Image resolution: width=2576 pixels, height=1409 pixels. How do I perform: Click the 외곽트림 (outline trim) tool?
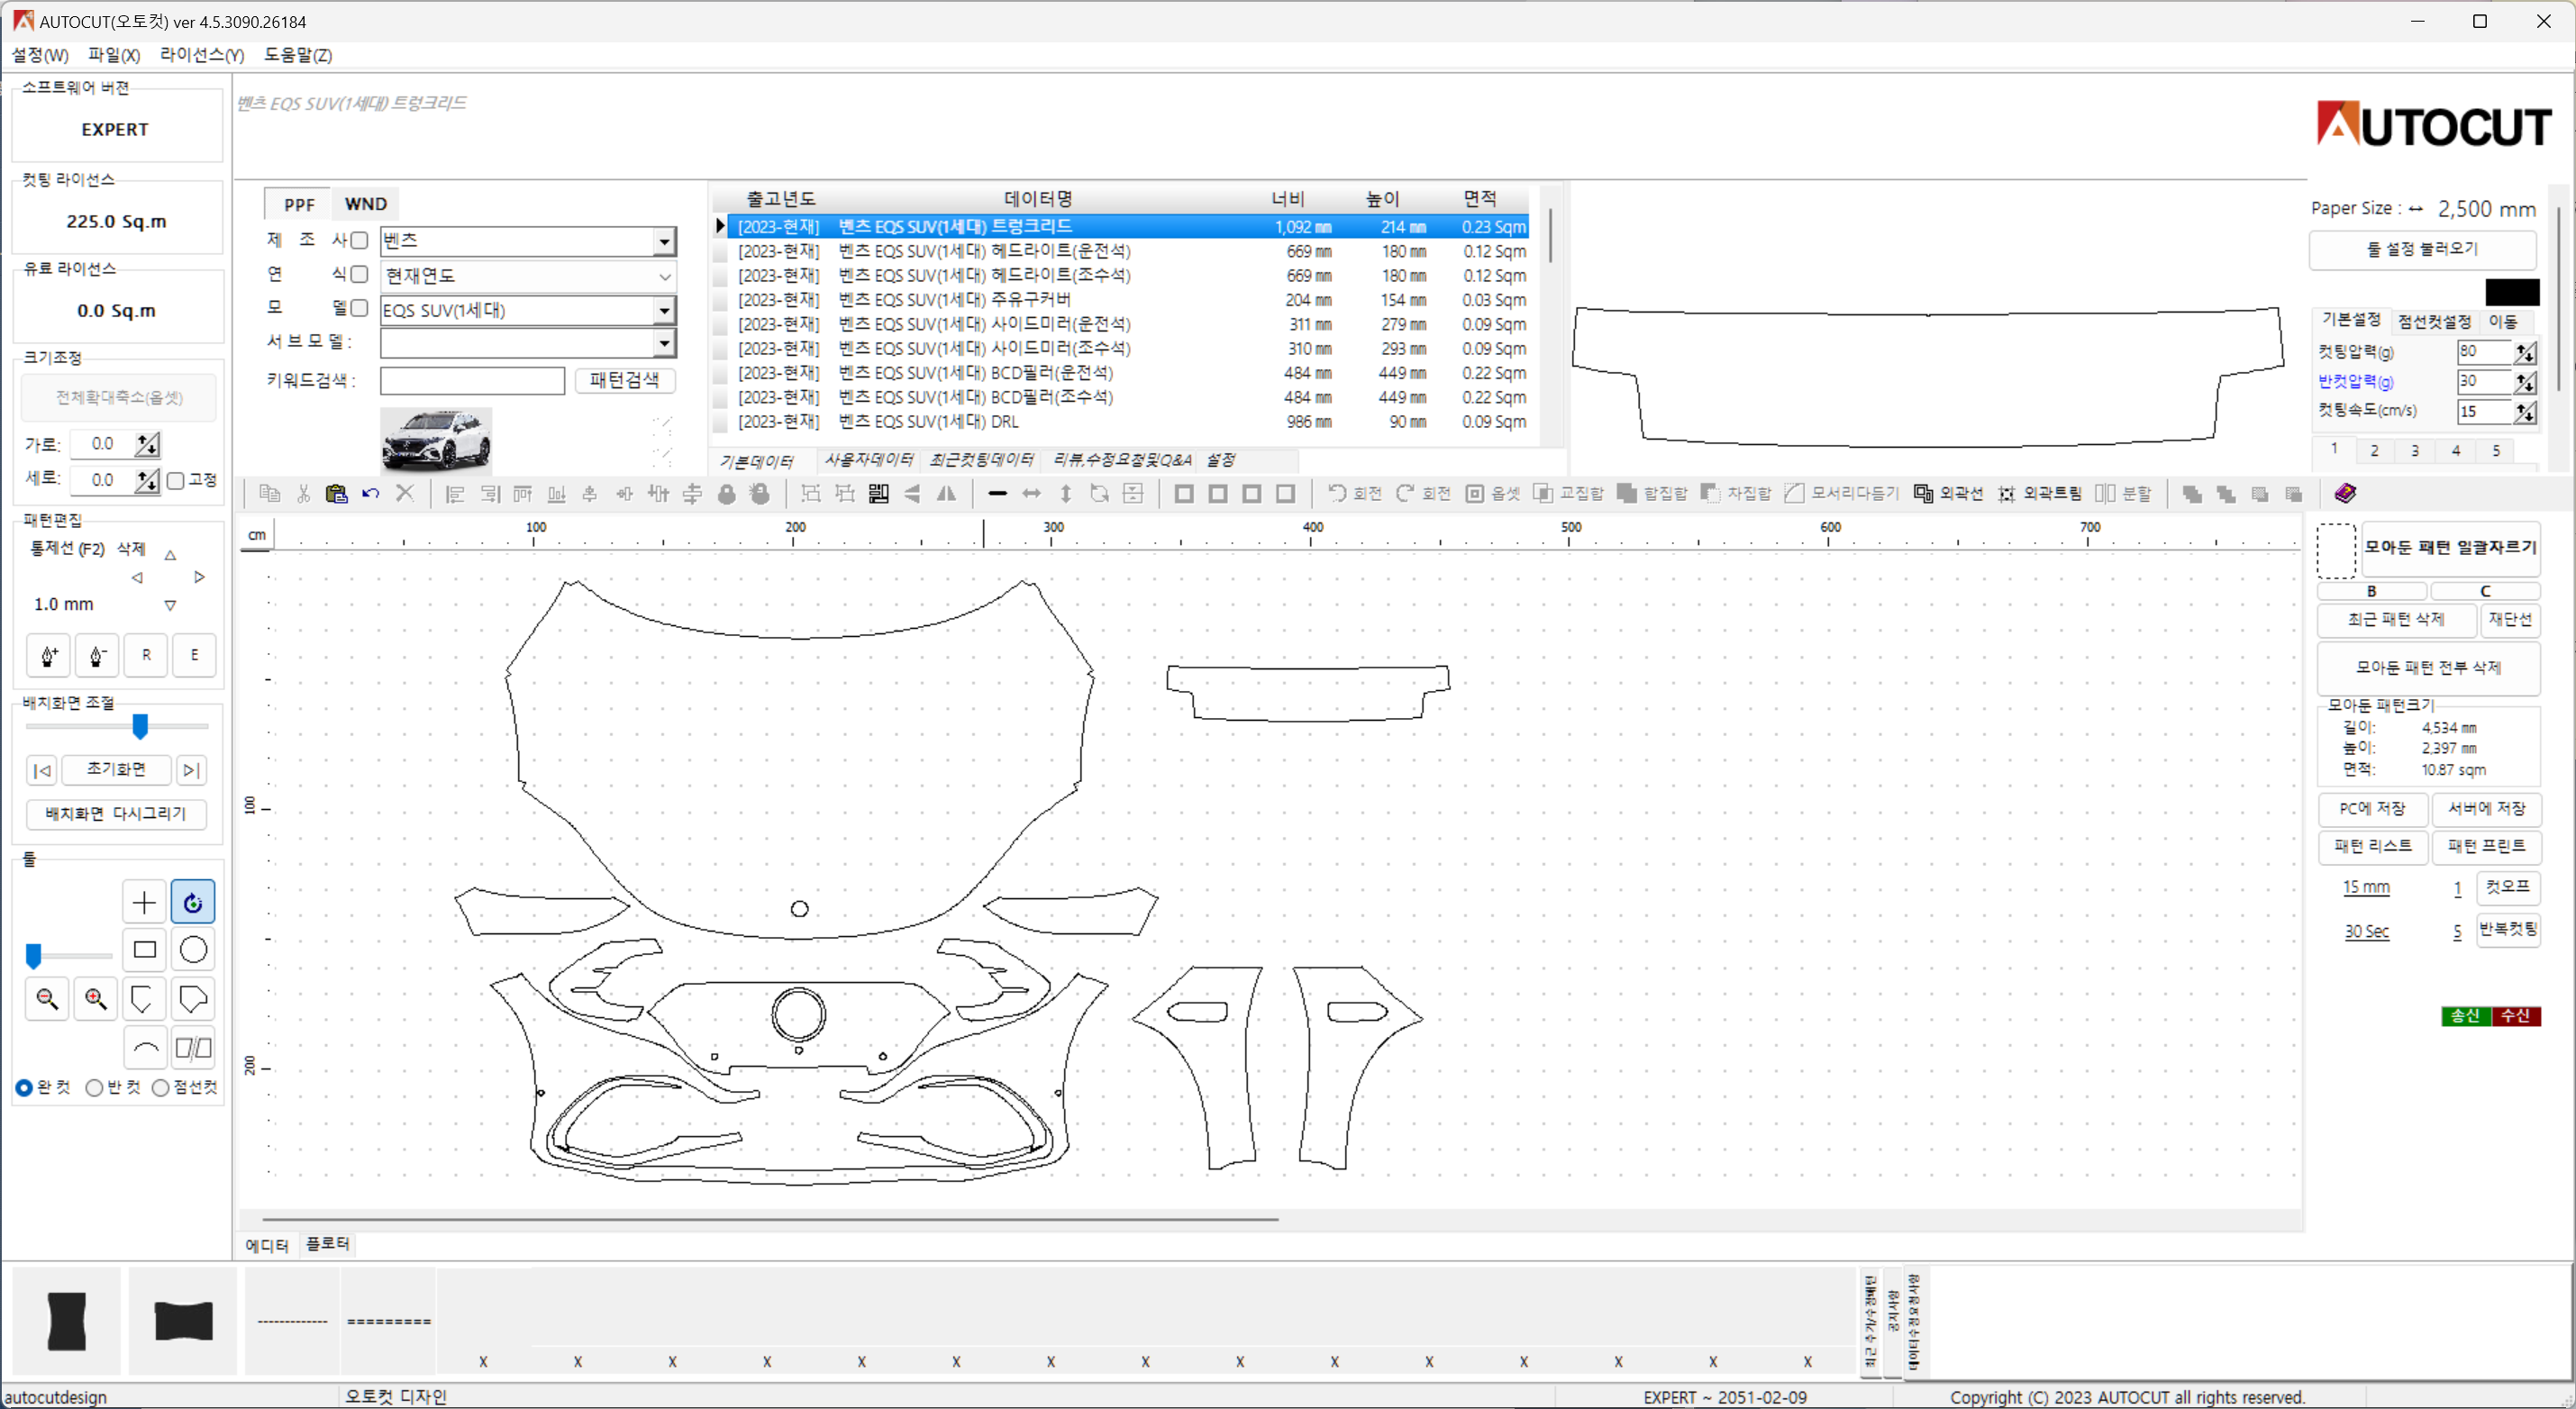pyautogui.click(x=2039, y=493)
